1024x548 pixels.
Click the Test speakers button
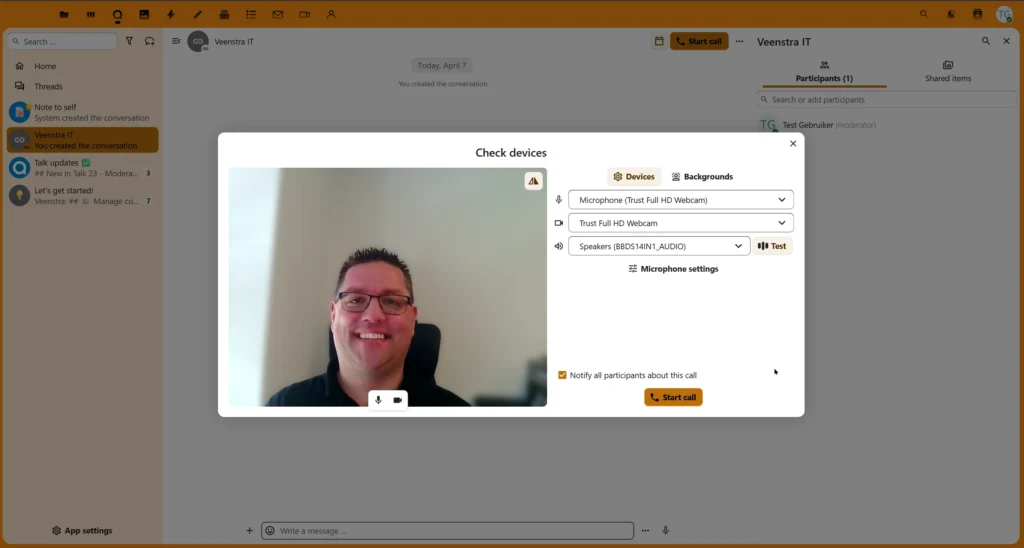(x=772, y=246)
